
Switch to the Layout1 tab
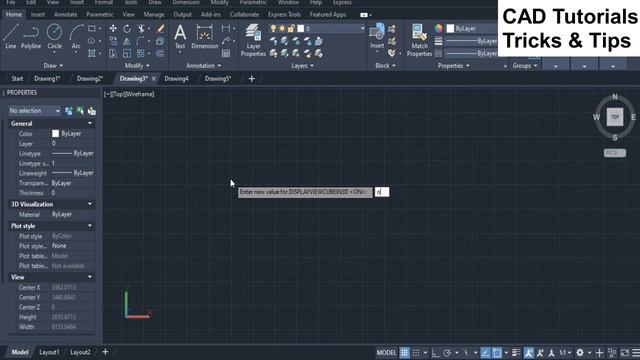[49, 352]
